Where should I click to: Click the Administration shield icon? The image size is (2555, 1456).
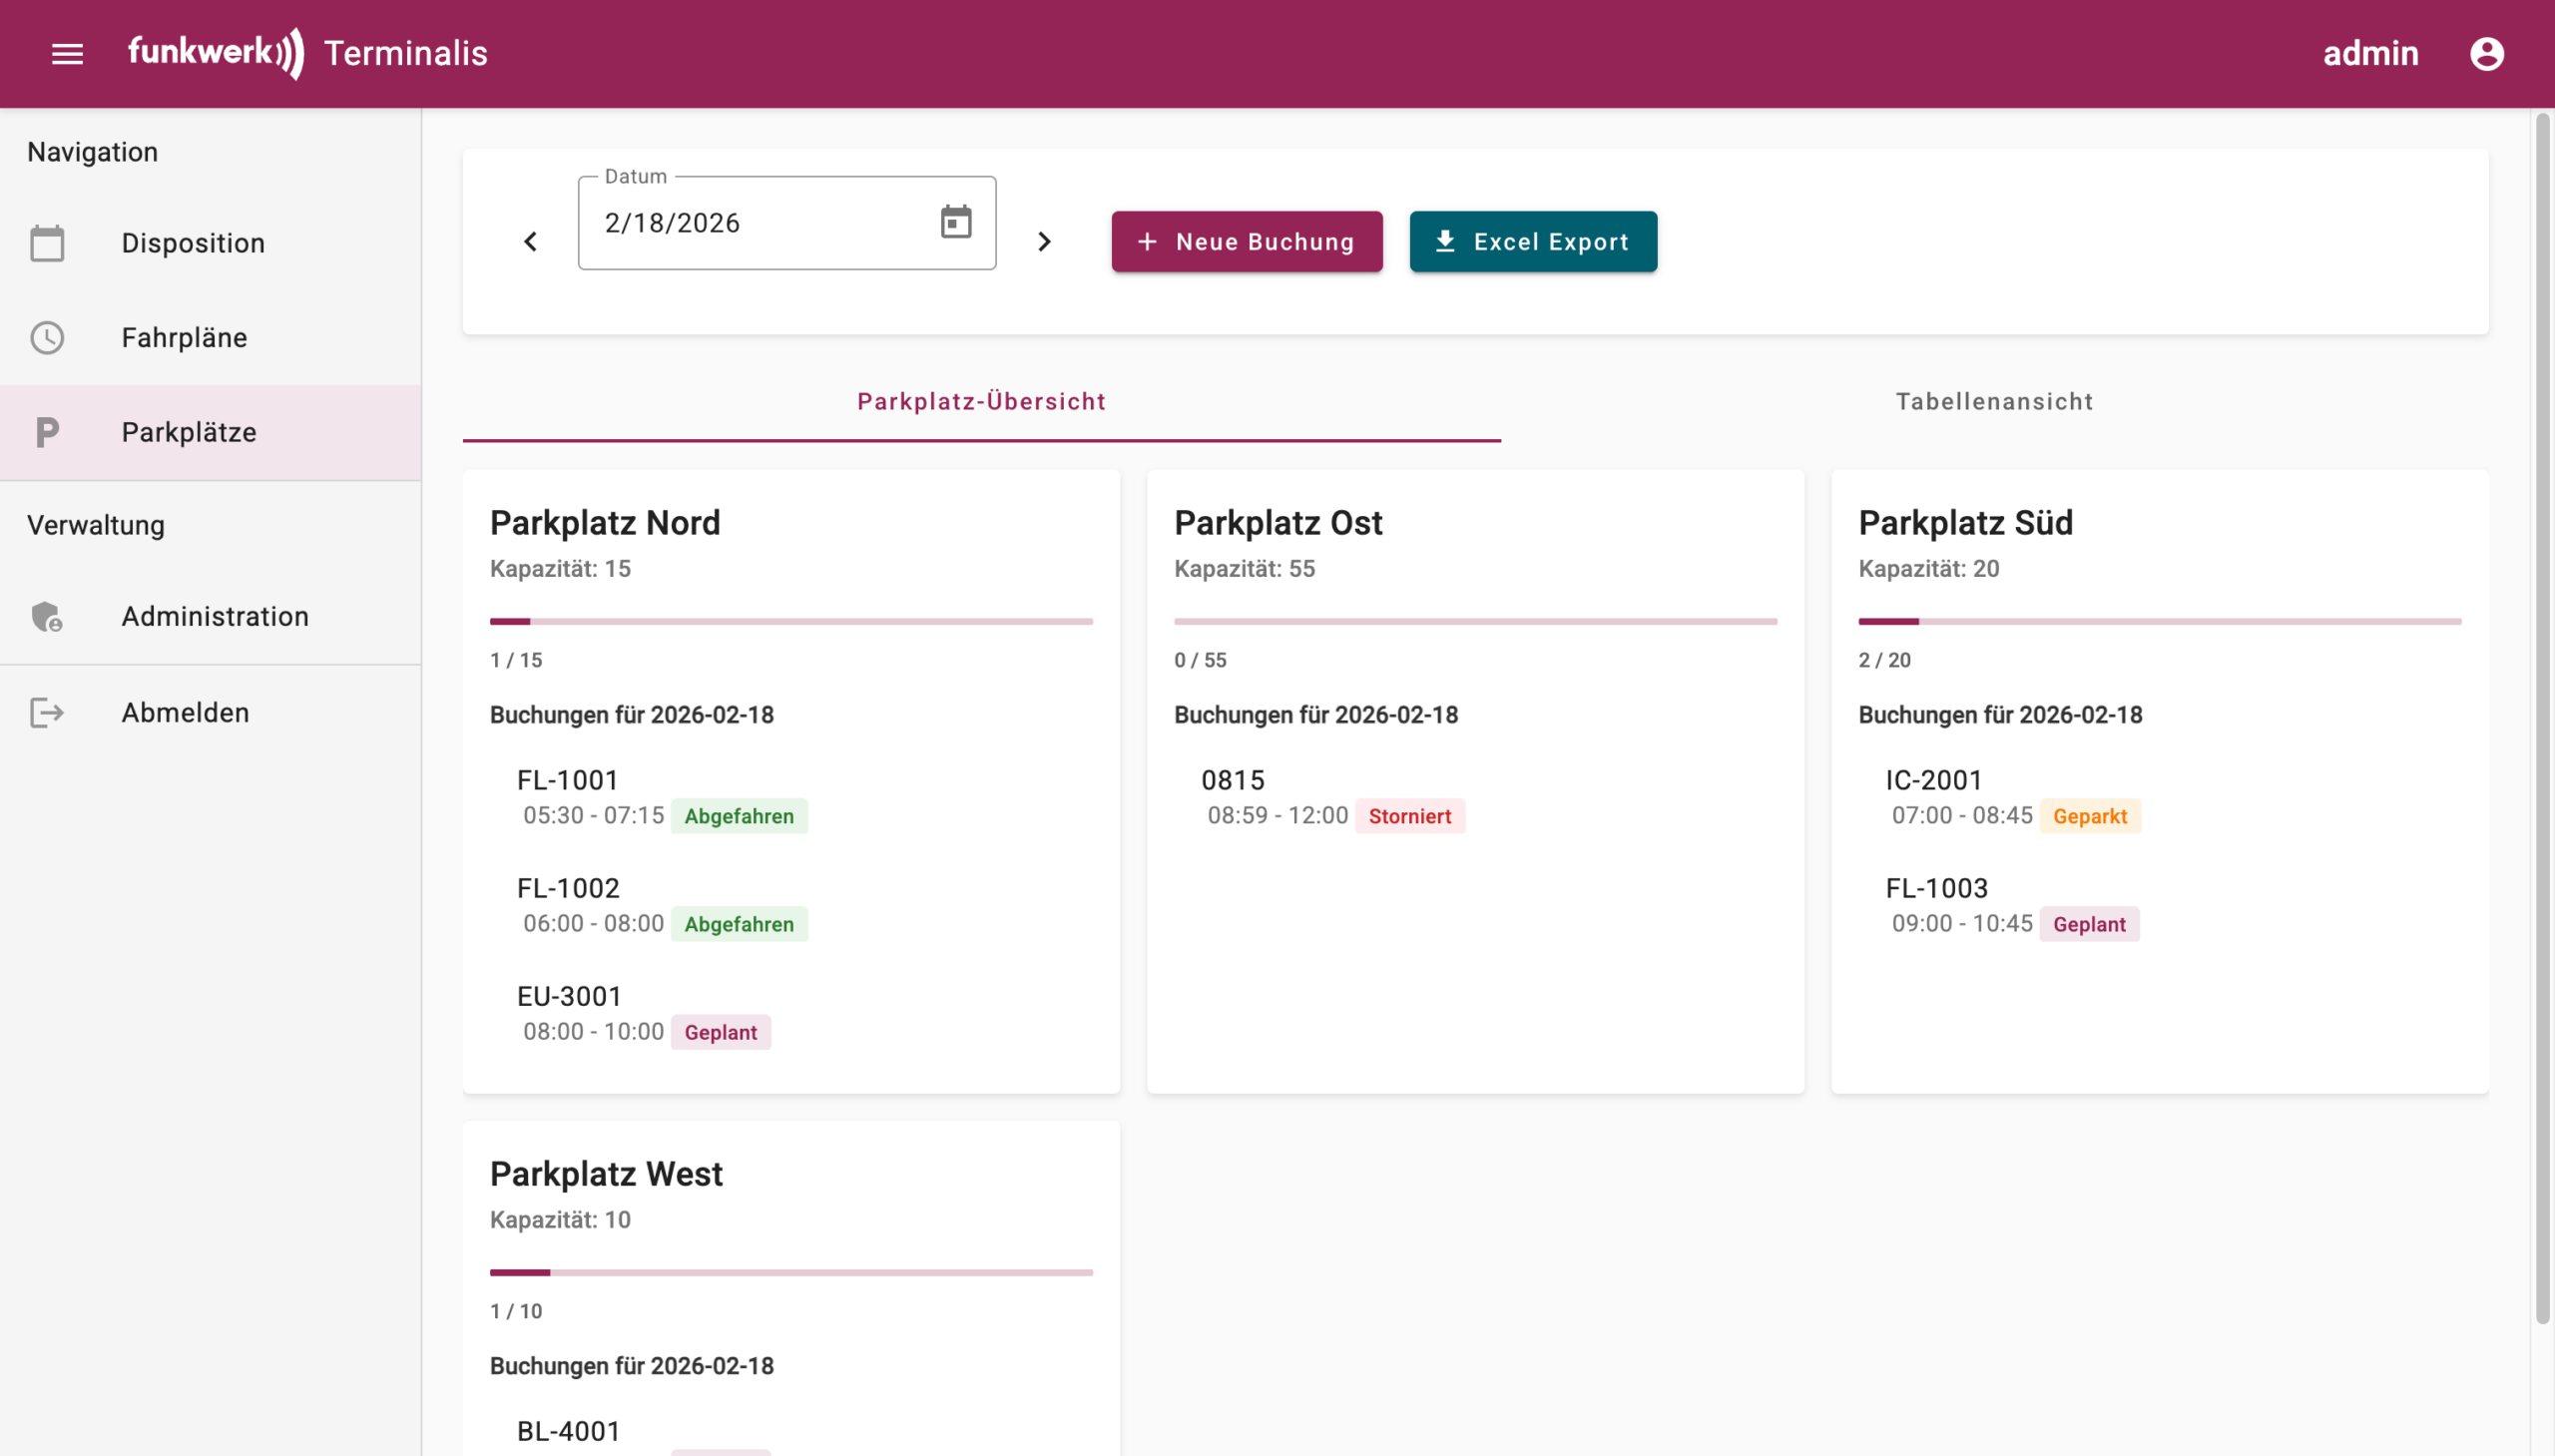[x=47, y=617]
